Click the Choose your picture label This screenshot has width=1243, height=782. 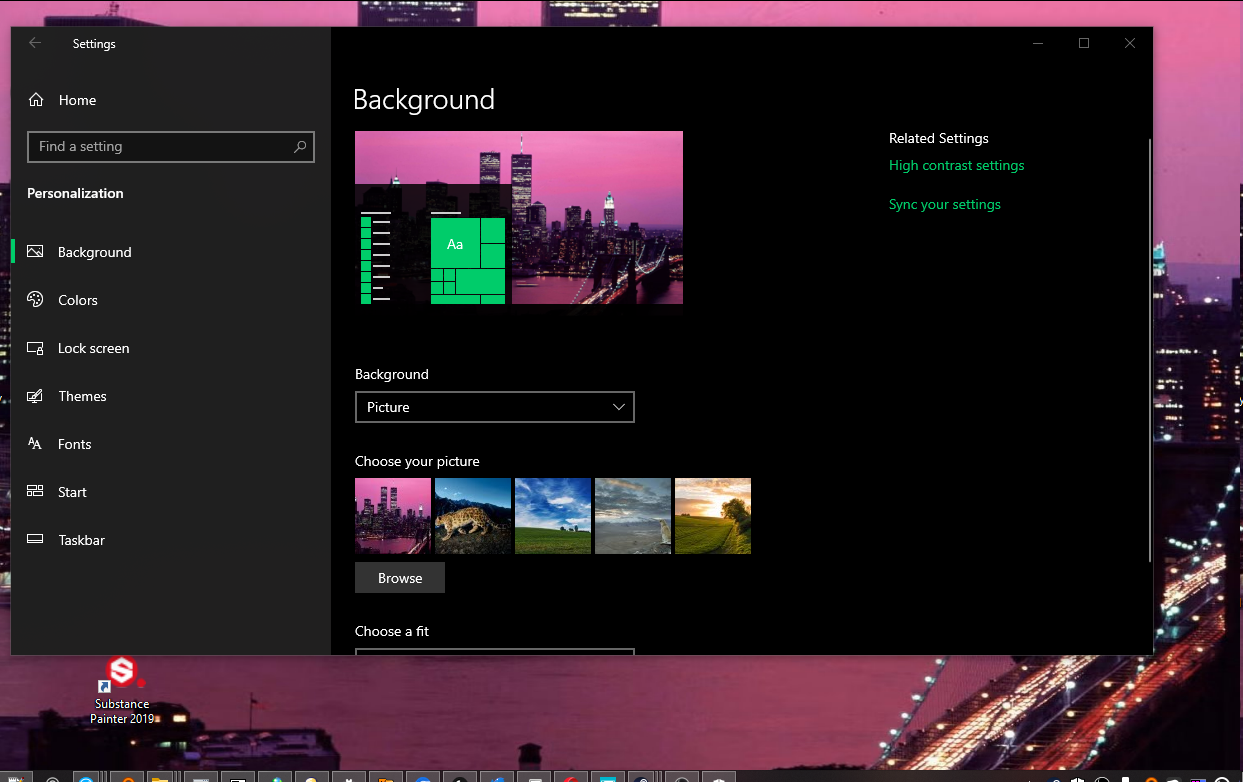pos(417,461)
